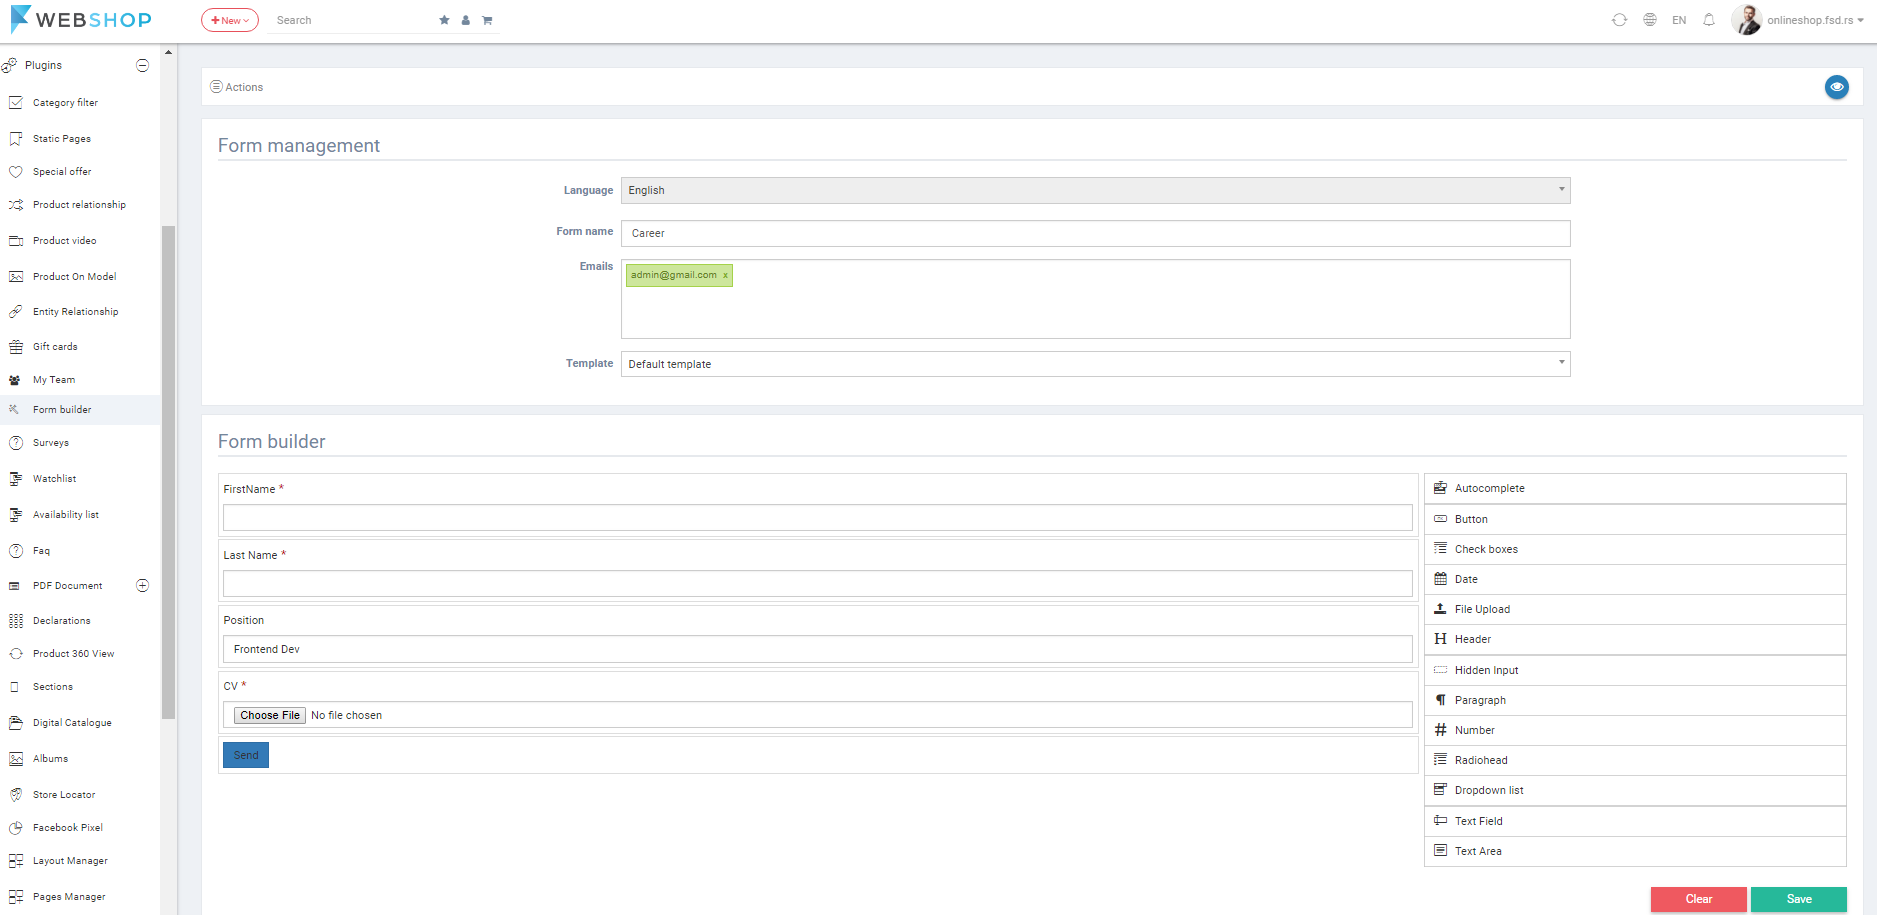Add Text Field element
This screenshot has height=915, width=1877.
(1635, 821)
